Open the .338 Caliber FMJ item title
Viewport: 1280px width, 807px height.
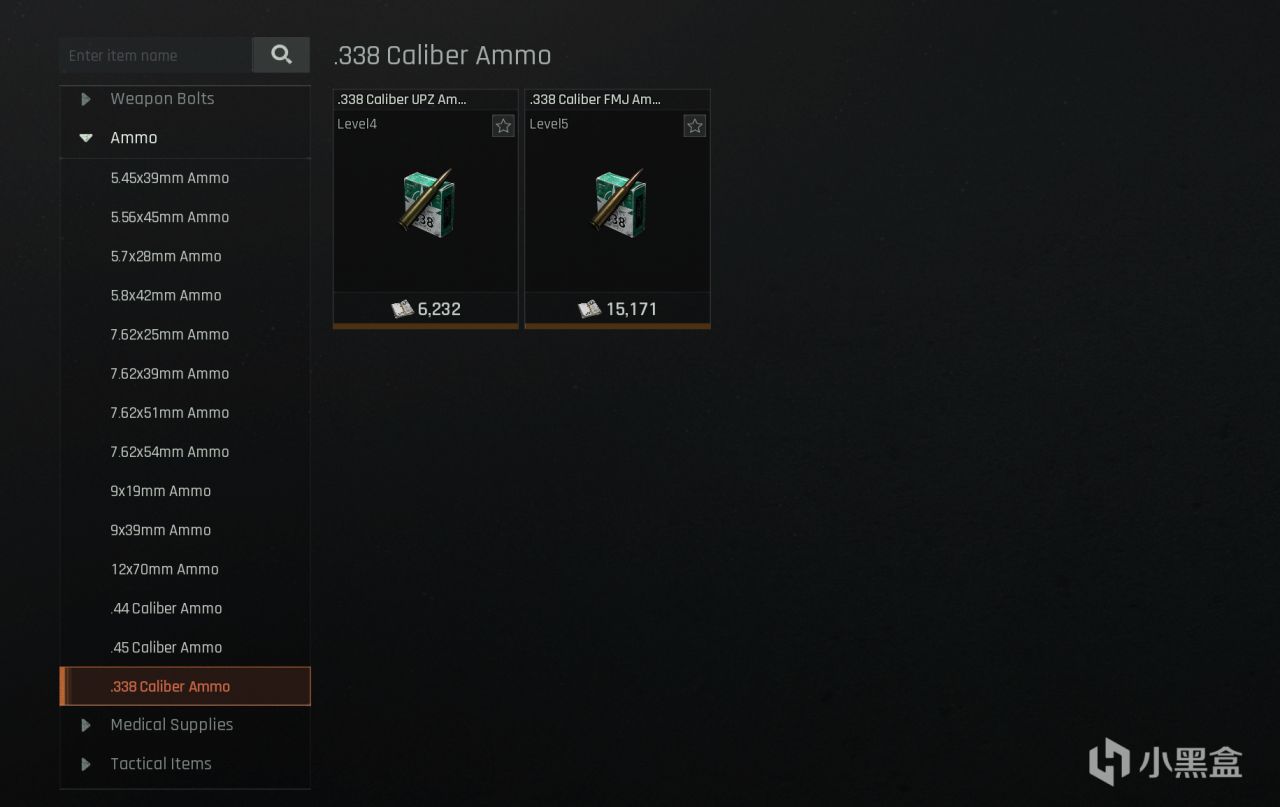595,99
